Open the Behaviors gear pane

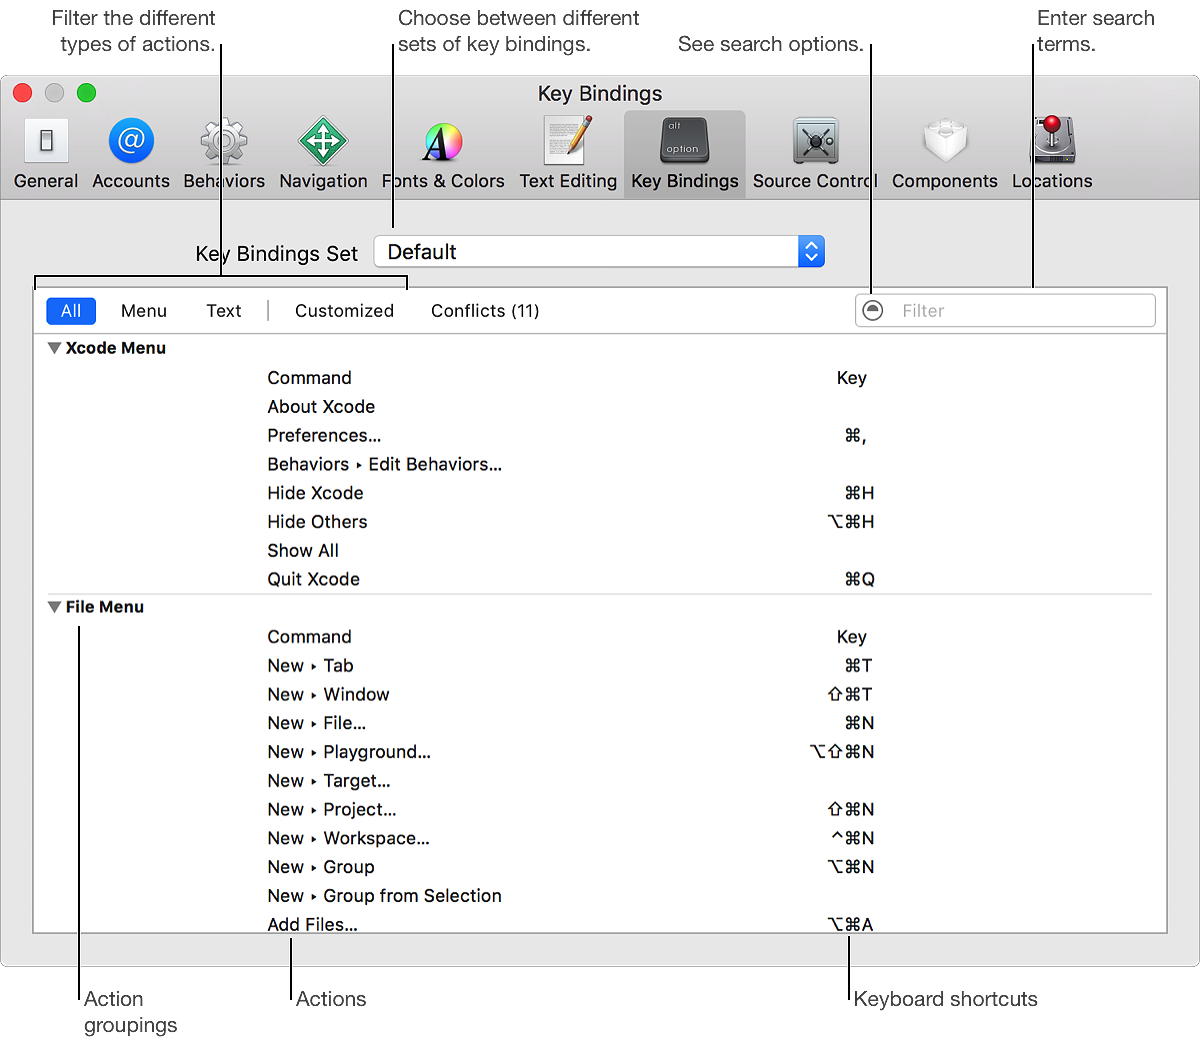point(224,153)
